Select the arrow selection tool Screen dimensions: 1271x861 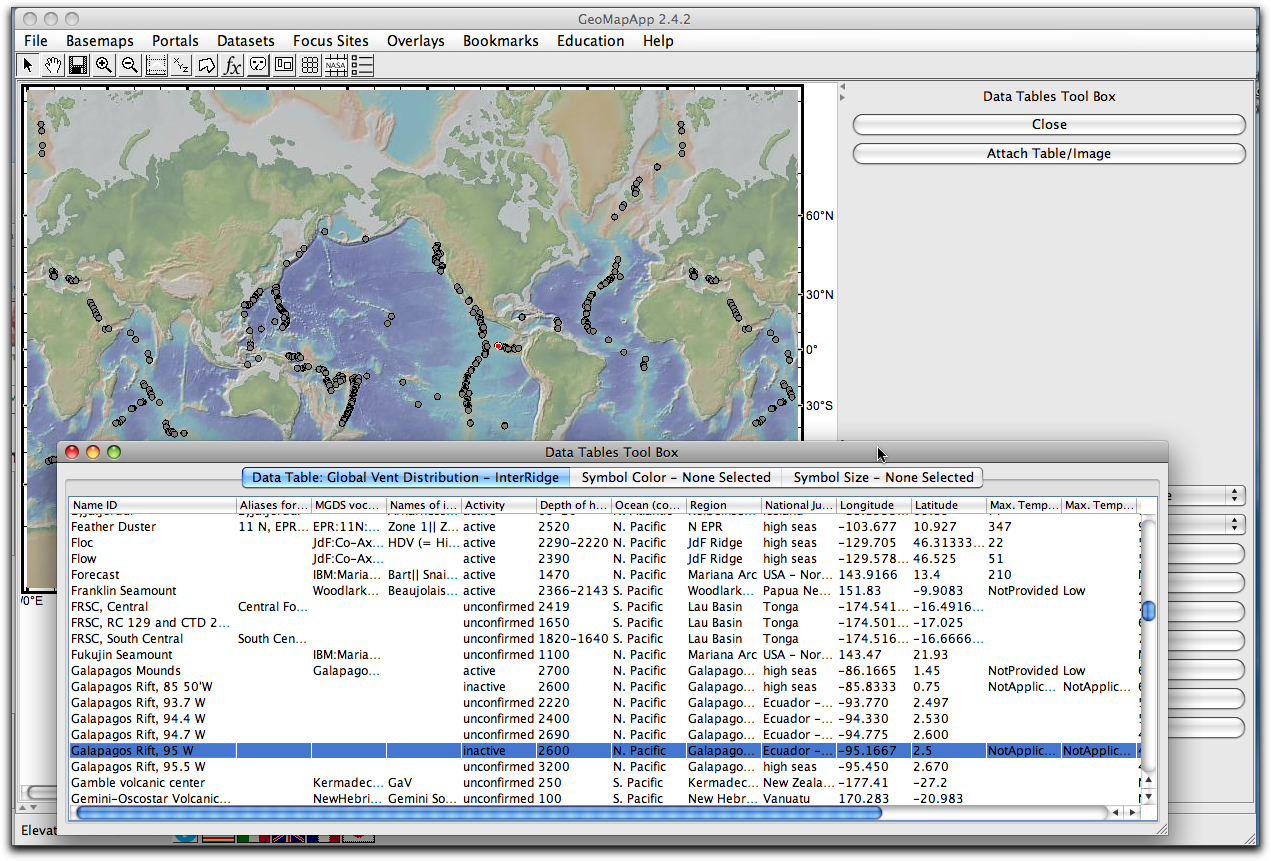coord(27,64)
